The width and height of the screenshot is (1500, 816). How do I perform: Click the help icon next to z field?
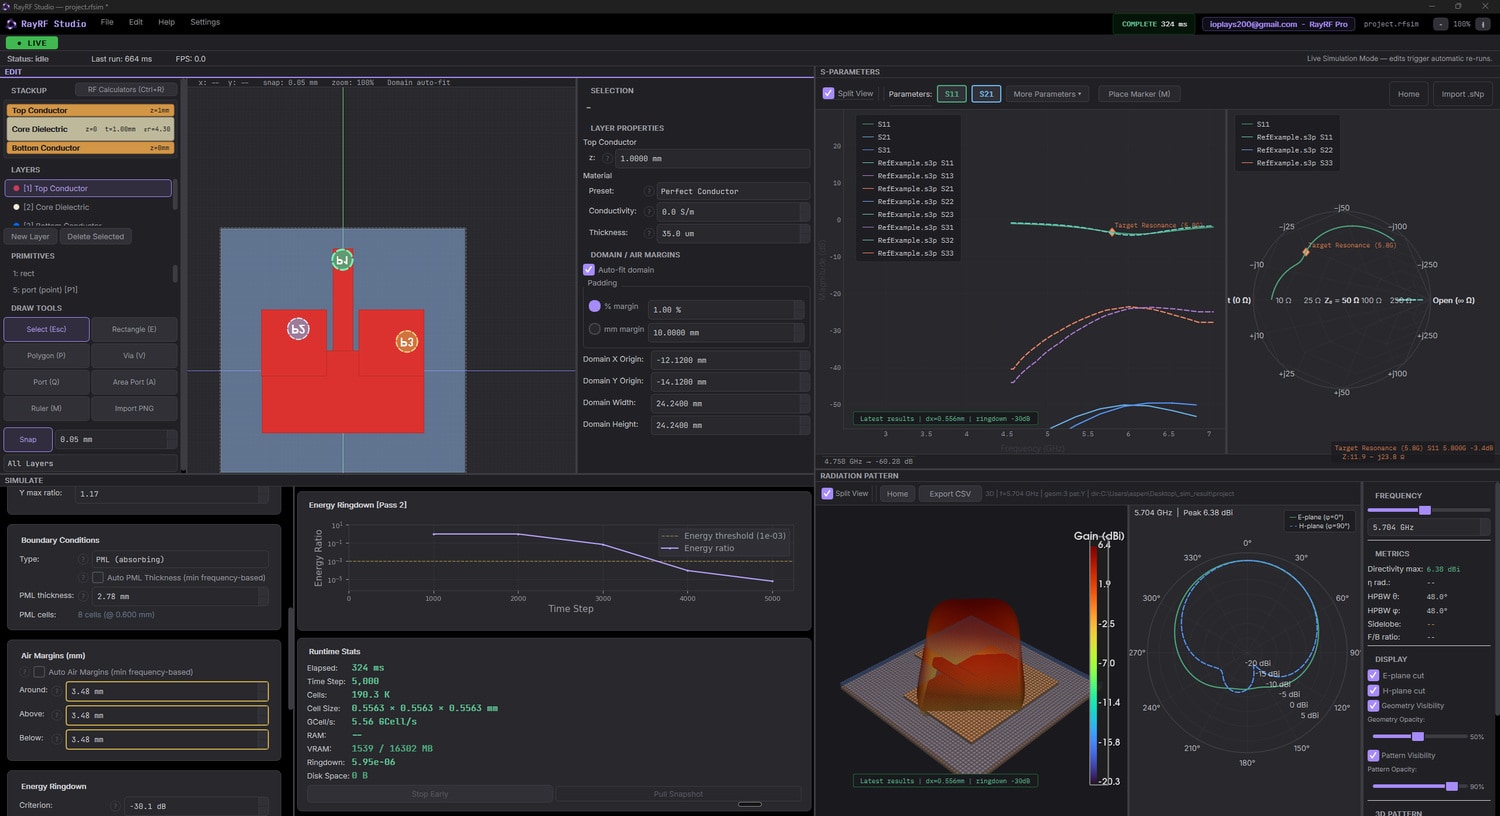[x=607, y=158]
